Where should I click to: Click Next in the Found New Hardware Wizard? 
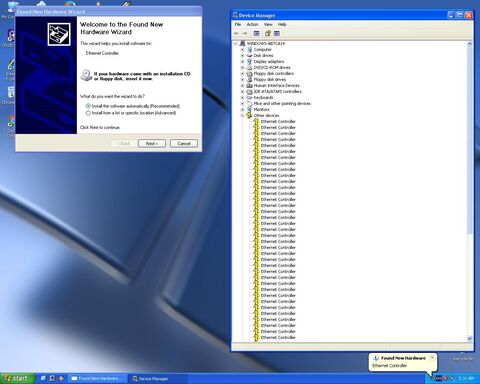152,143
